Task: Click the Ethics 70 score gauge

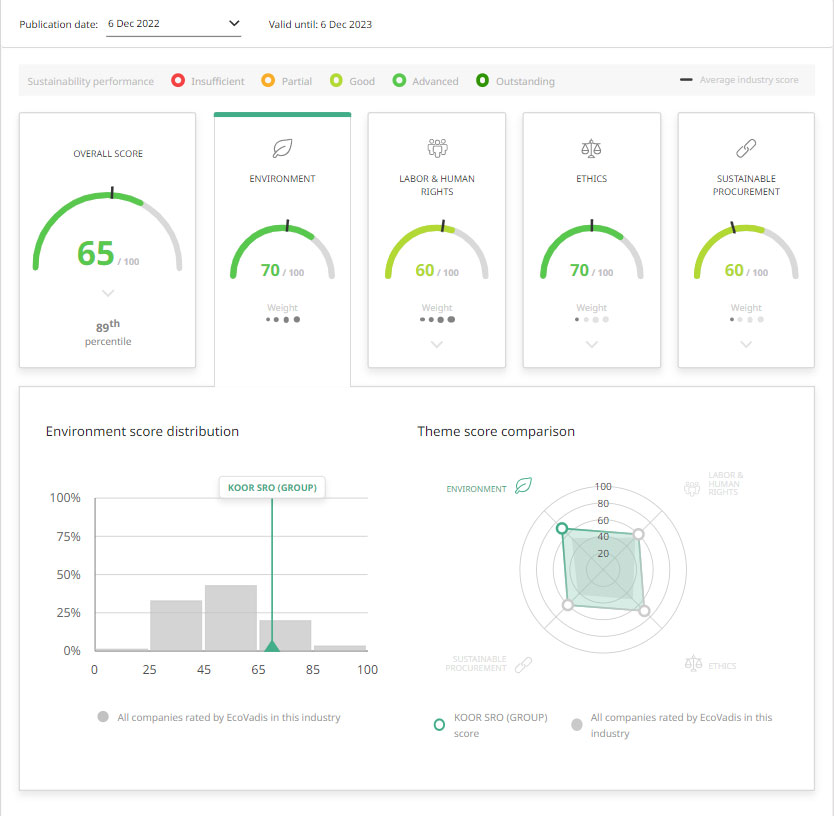Action: tap(591, 251)
